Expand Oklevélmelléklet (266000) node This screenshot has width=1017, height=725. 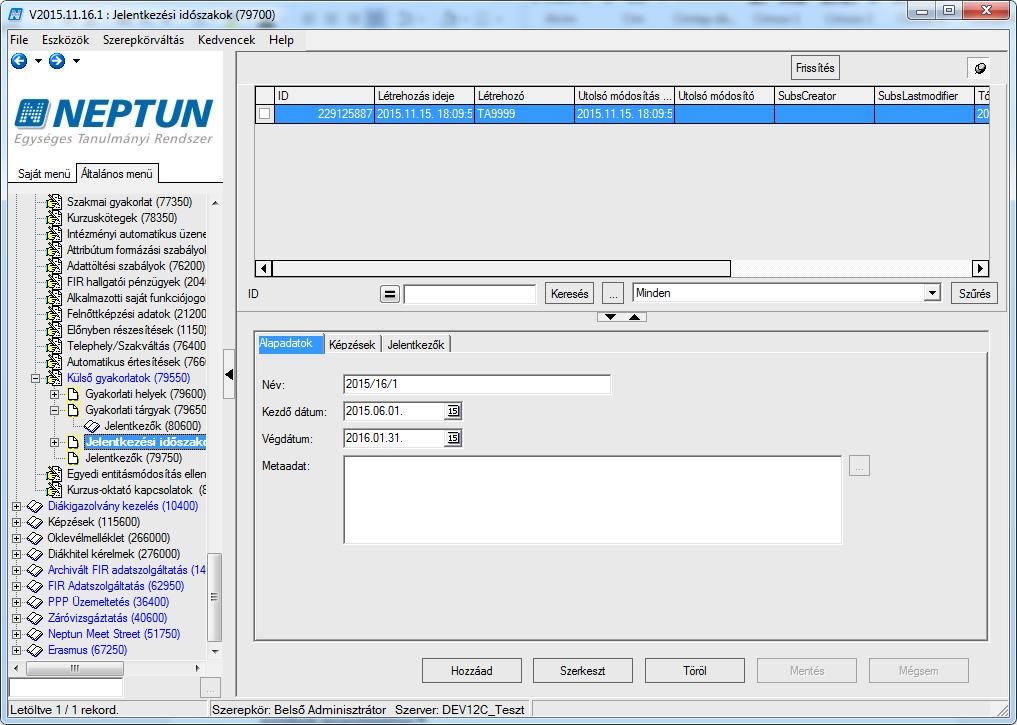coord(16,538)
